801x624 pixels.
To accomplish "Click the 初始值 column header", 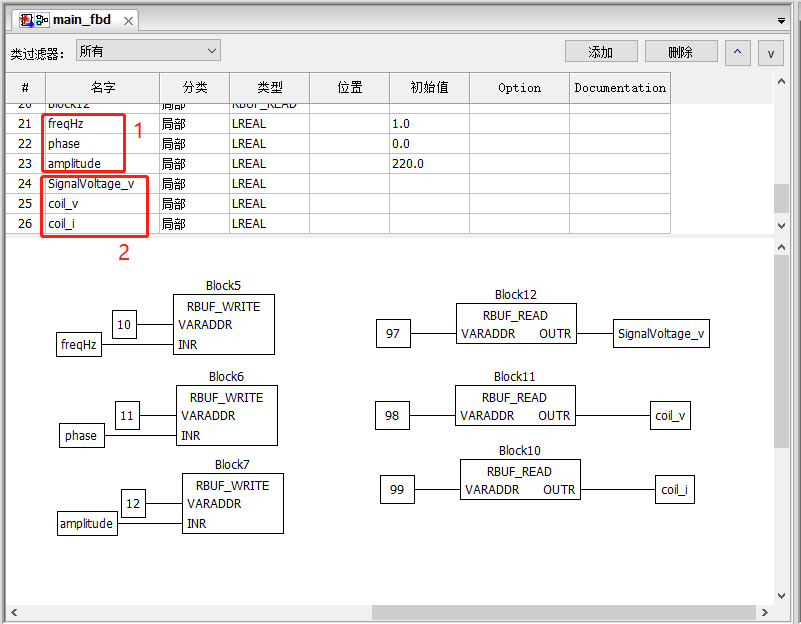I will click(x=430, y=88).
